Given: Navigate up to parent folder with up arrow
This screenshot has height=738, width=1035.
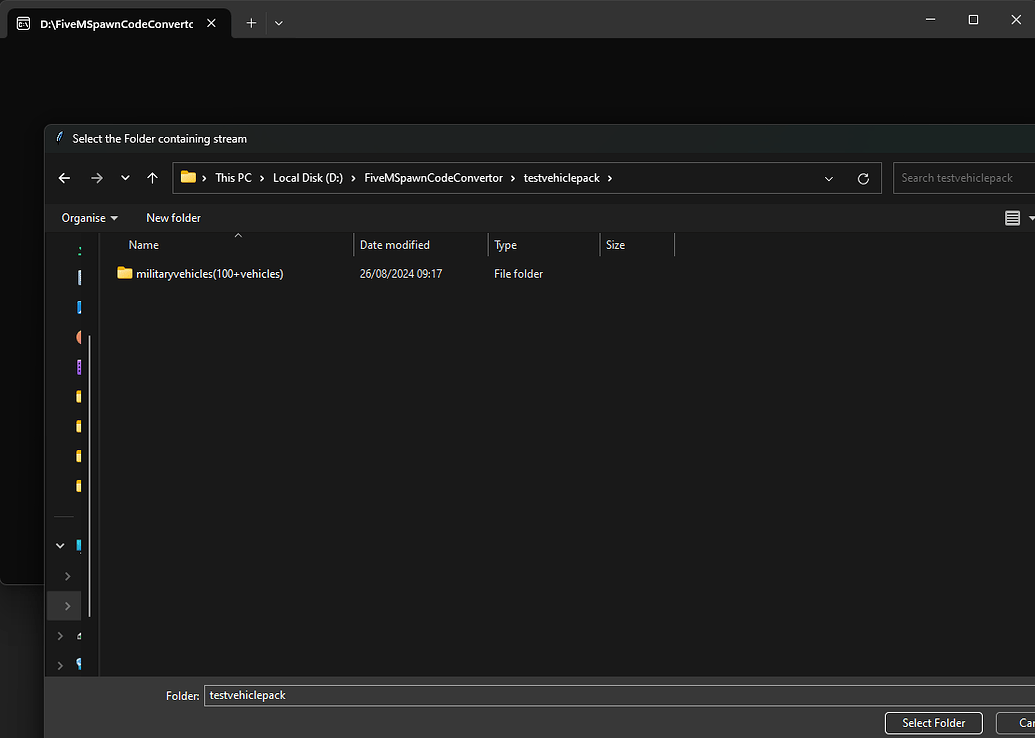Looking at the screenshot, I should [x=151, y=177].
